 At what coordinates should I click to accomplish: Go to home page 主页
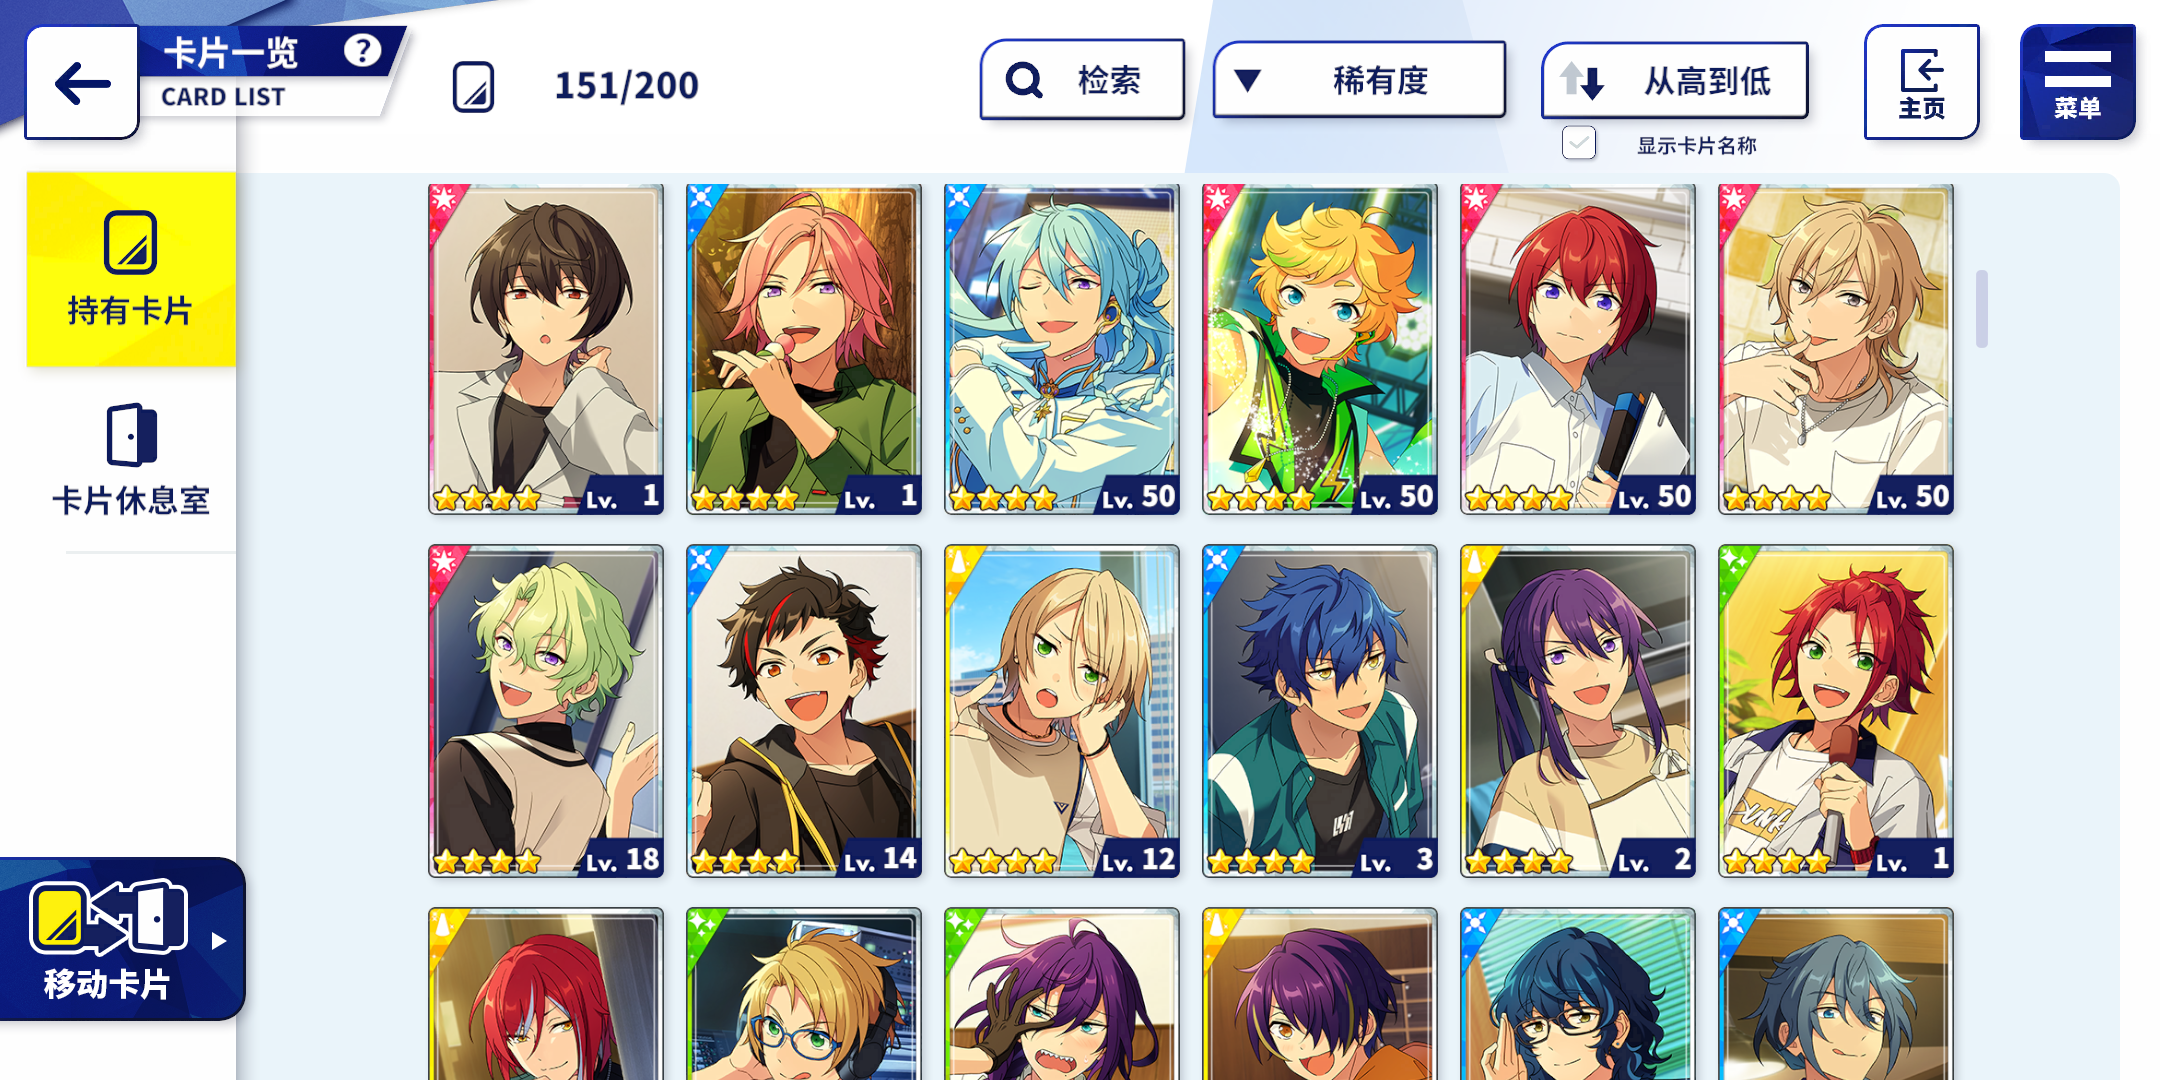coord(1921,83)
